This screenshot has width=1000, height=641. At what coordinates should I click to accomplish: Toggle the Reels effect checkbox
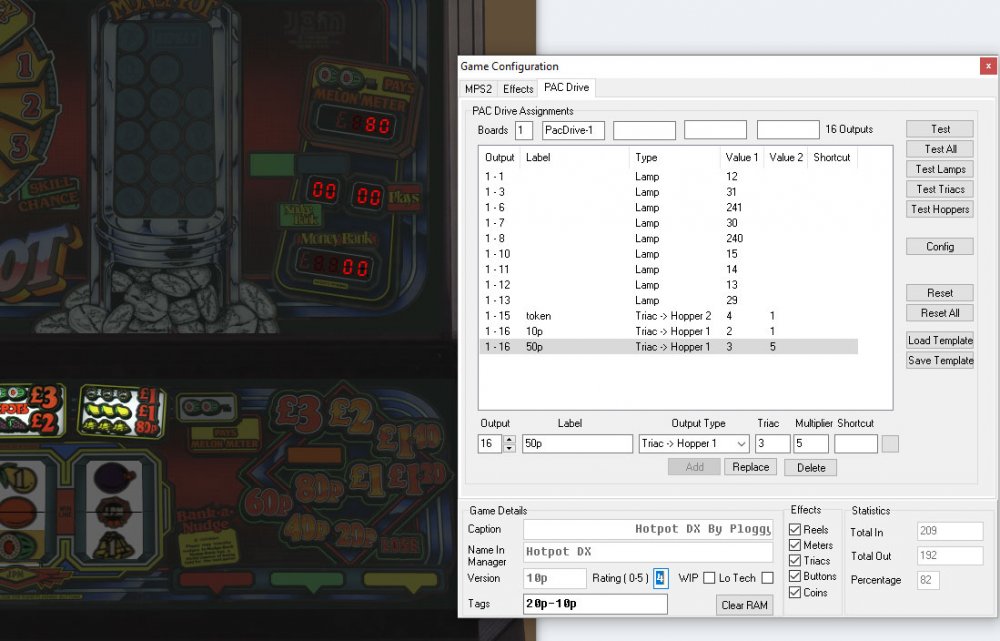tap(795, 529)
